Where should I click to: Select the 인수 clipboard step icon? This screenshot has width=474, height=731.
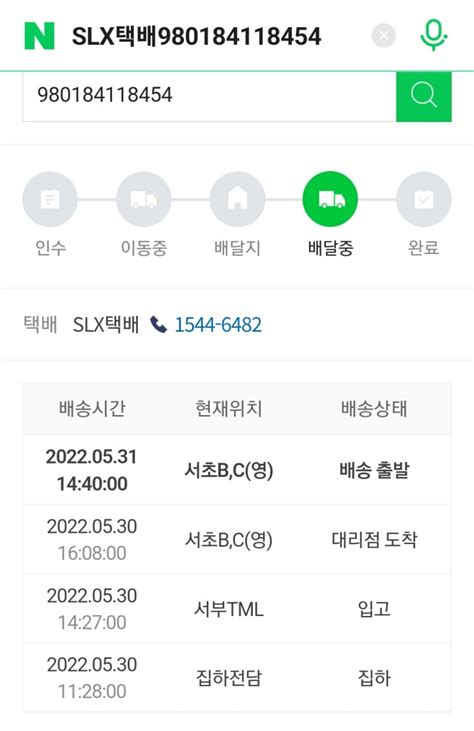(50, 199)
